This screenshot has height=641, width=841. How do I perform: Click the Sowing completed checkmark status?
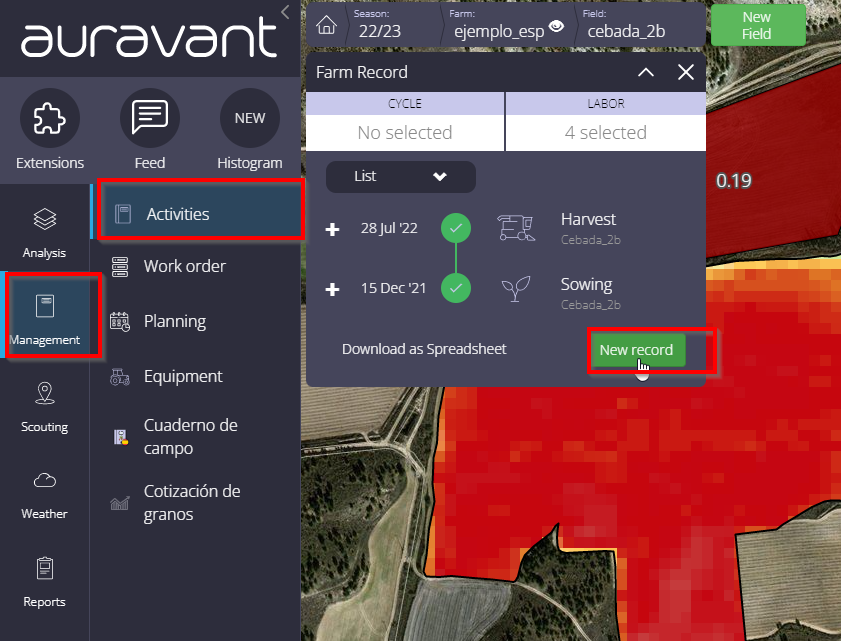click(x=456, y=288)
